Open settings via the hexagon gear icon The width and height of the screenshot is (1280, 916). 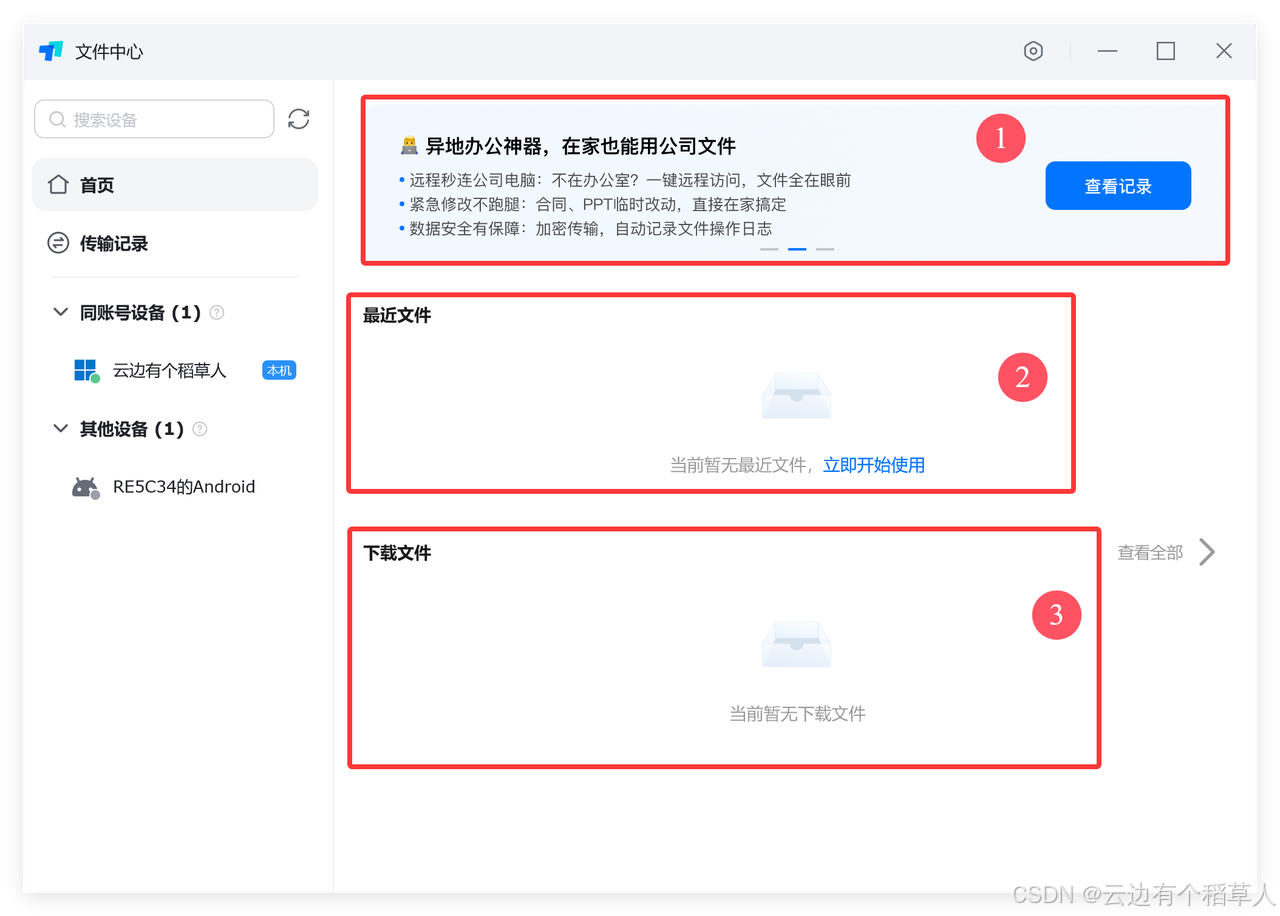pos(1033,51)
